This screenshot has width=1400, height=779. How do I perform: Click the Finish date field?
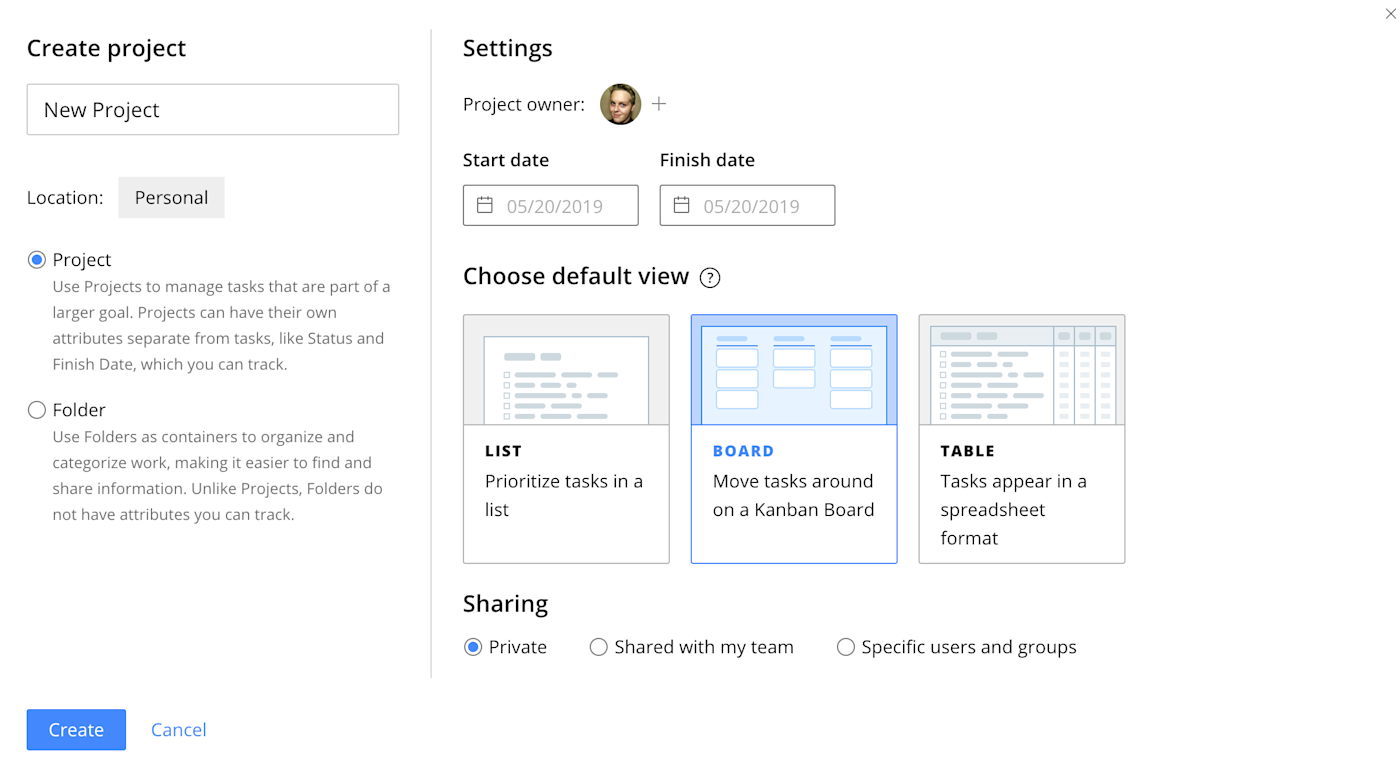pyautogui.click(x=748, y=205)
